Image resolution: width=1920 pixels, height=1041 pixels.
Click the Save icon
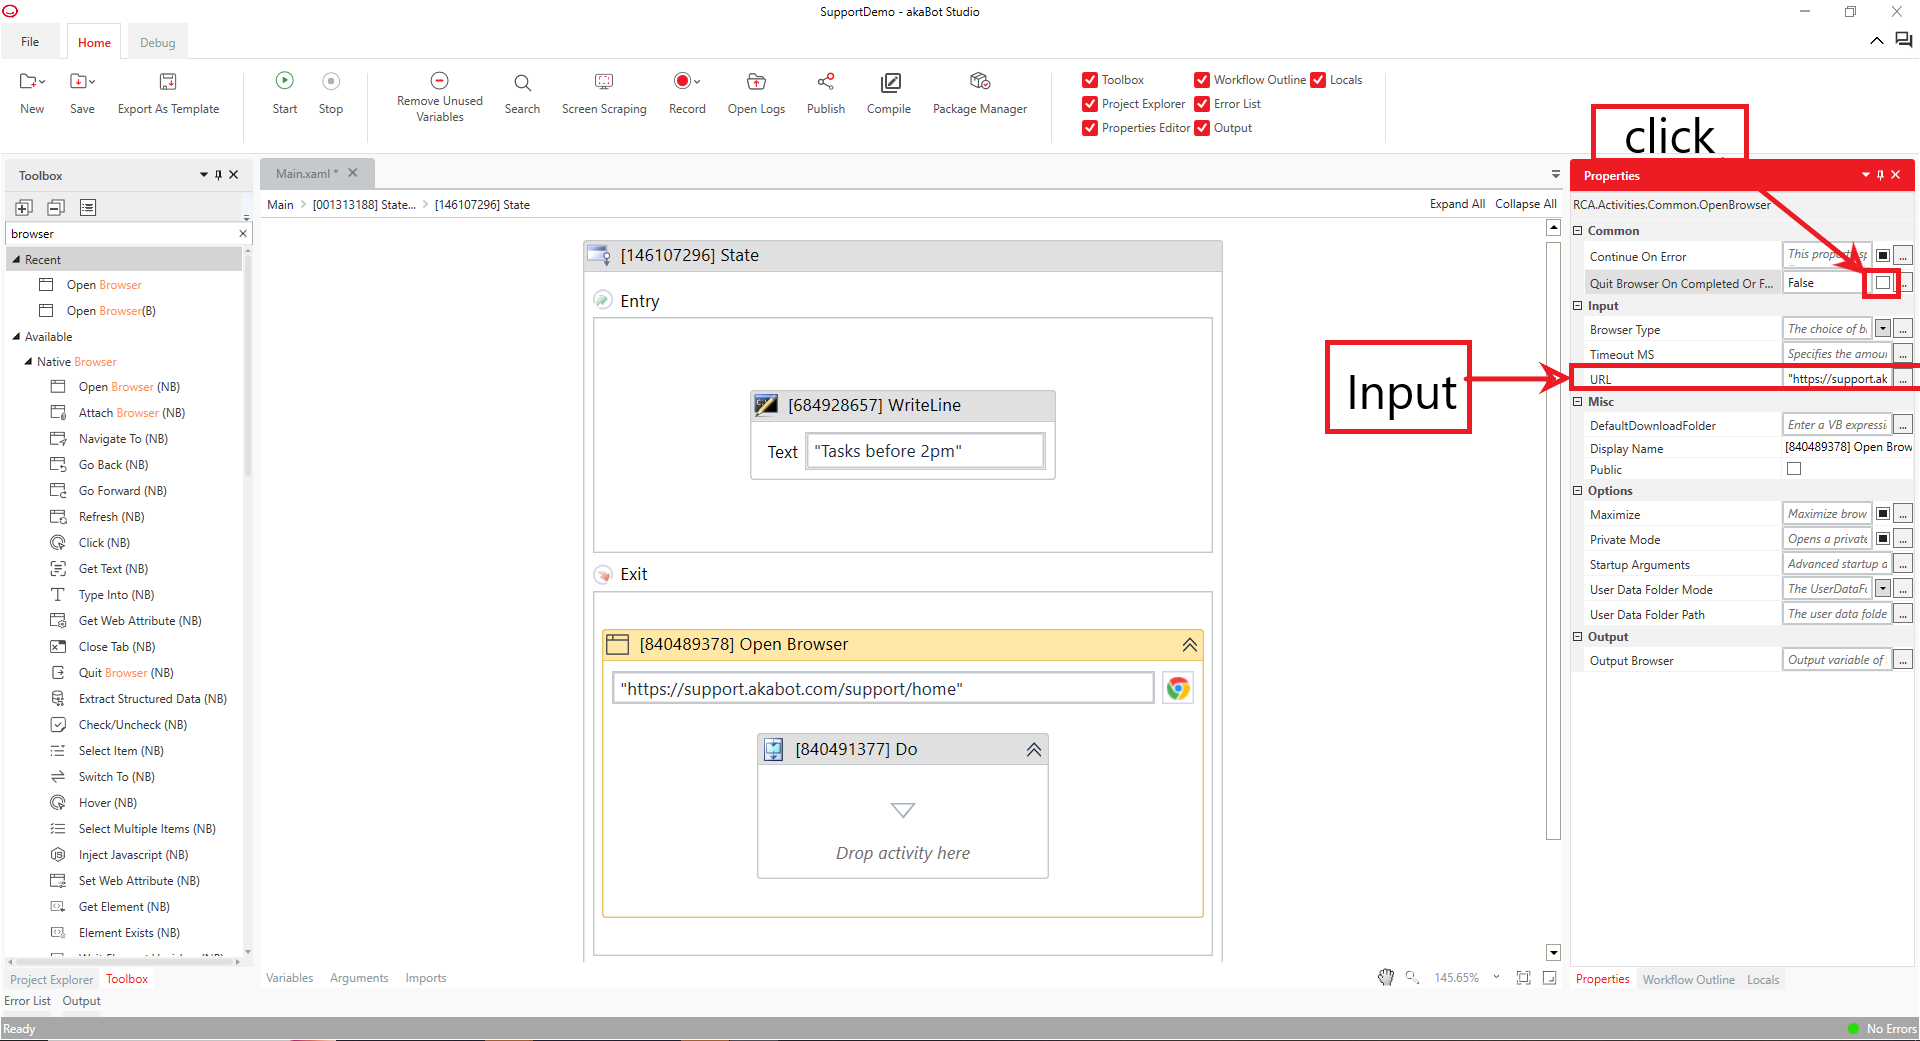coord(82,81)
